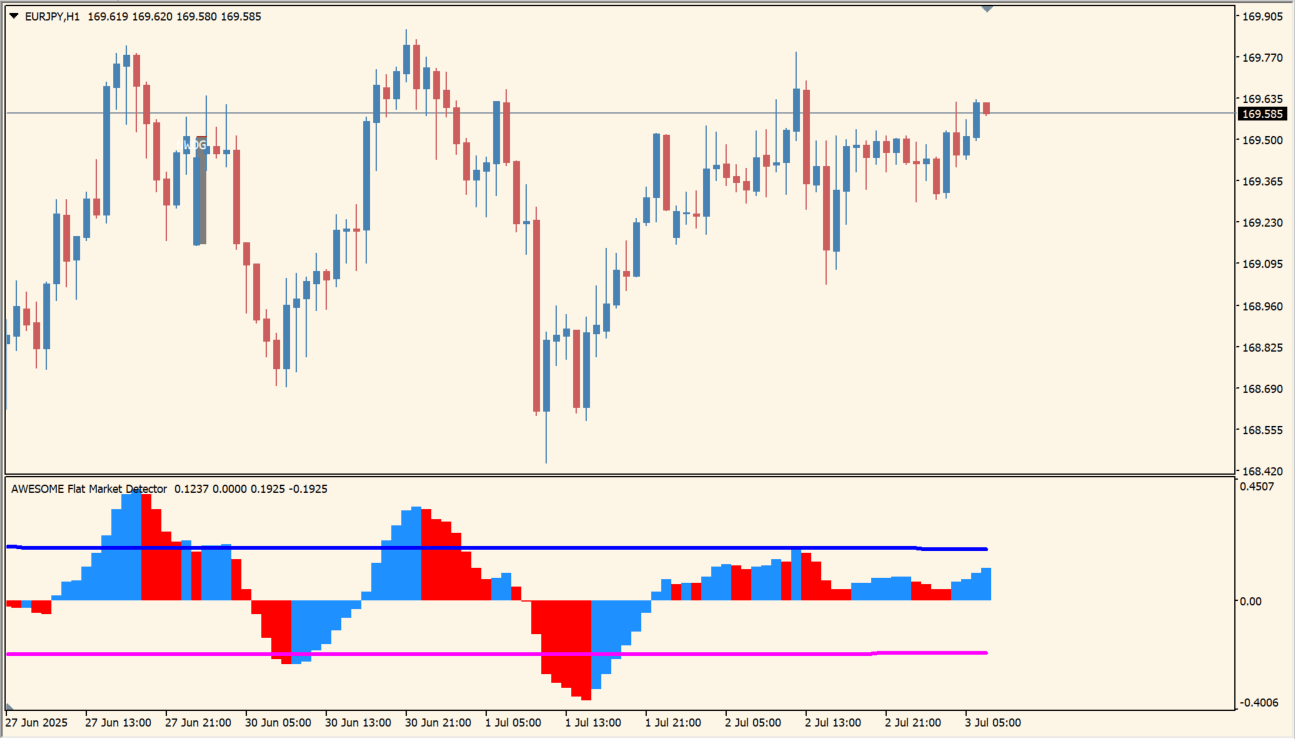Click the open price 169.619 in header
Screen dimensions: 1295x739
click(107, 16)
